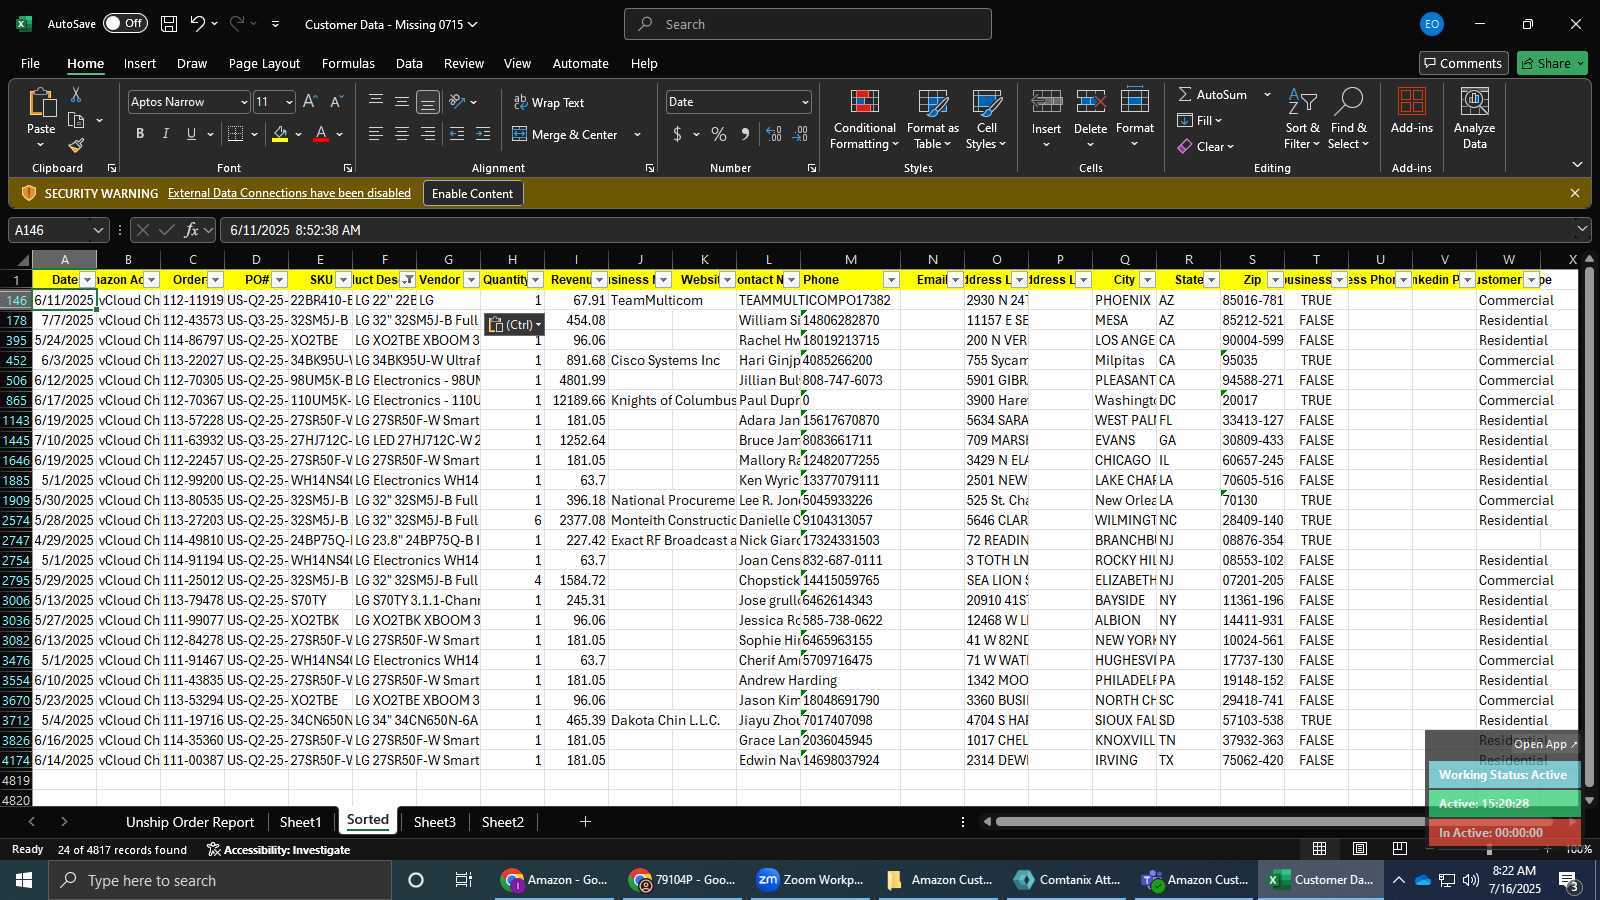Open the Date column filter dropdown
Screen dimensions: 1600x900
88,280
